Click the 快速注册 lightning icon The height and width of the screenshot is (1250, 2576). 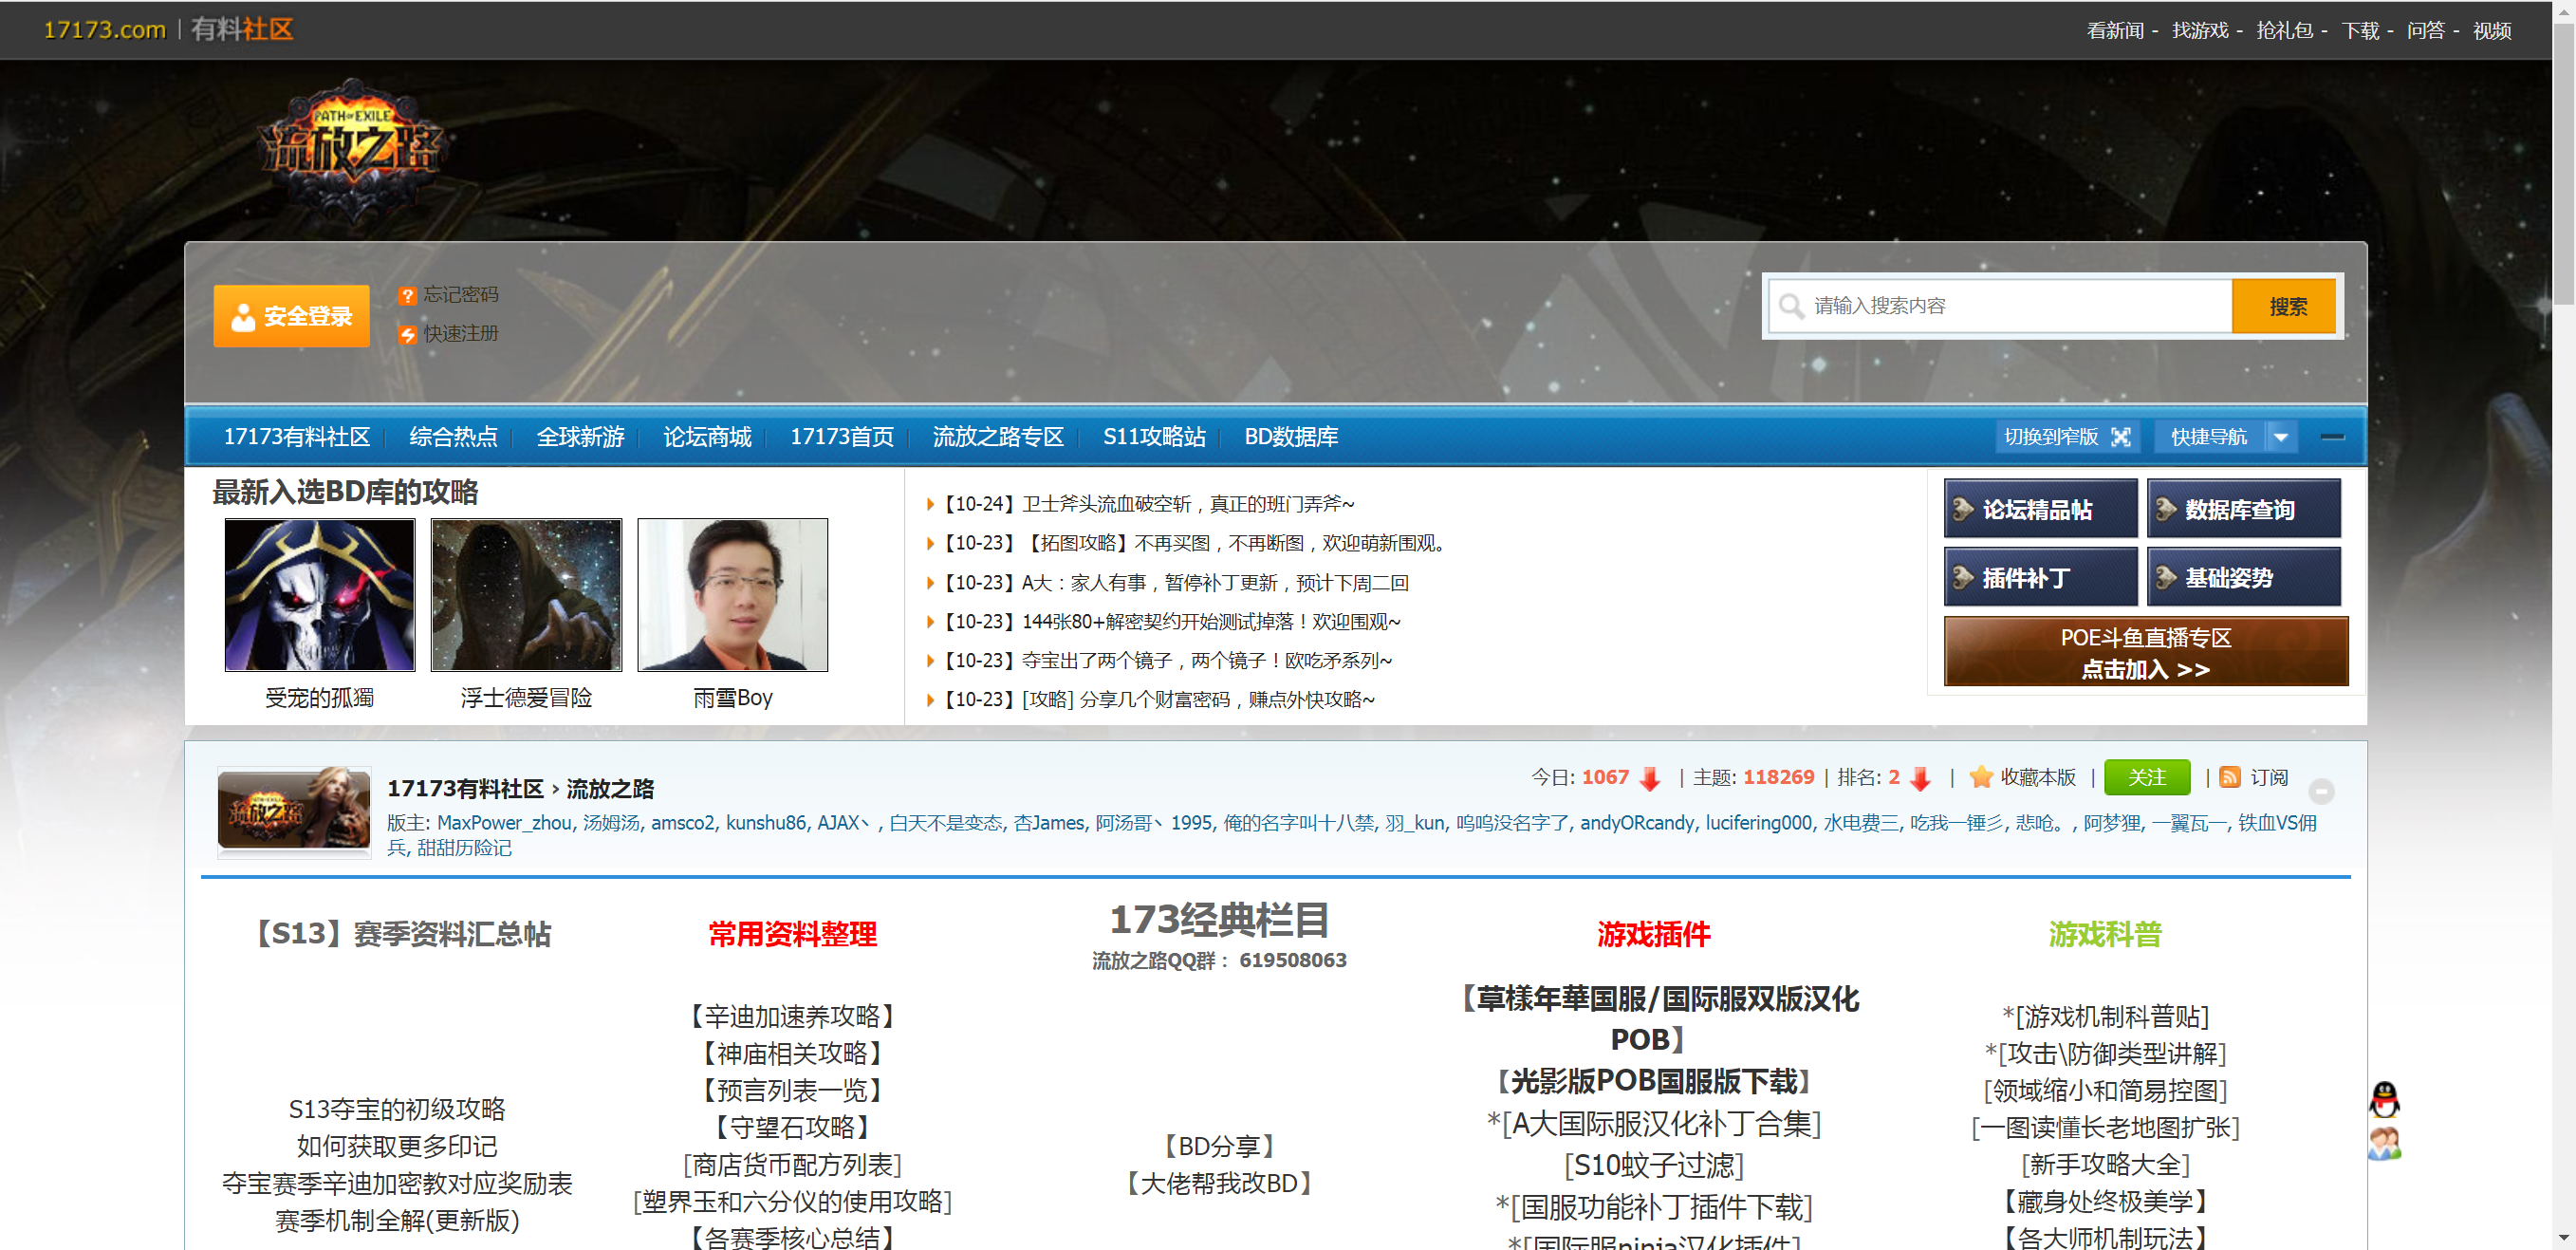point(407,334)
